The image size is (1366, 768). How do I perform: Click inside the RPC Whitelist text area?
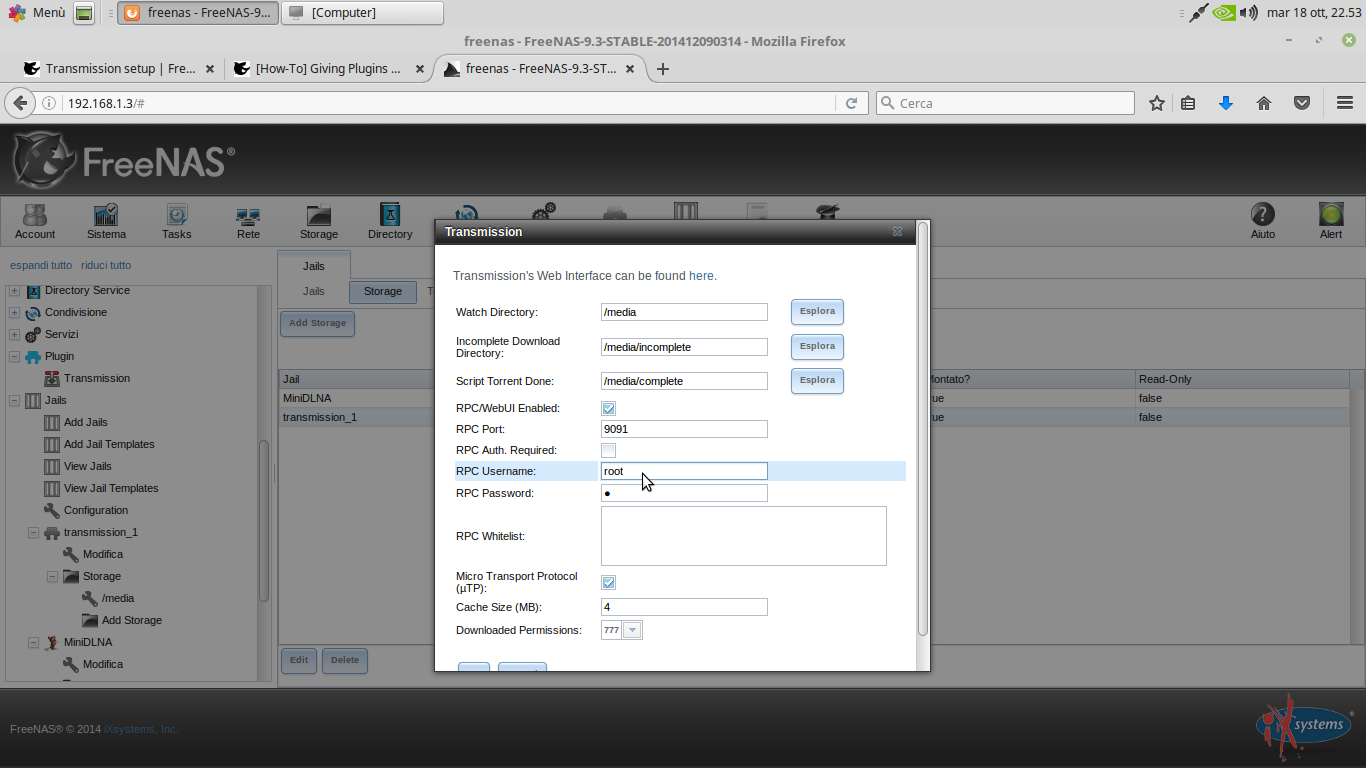(744, 536)
